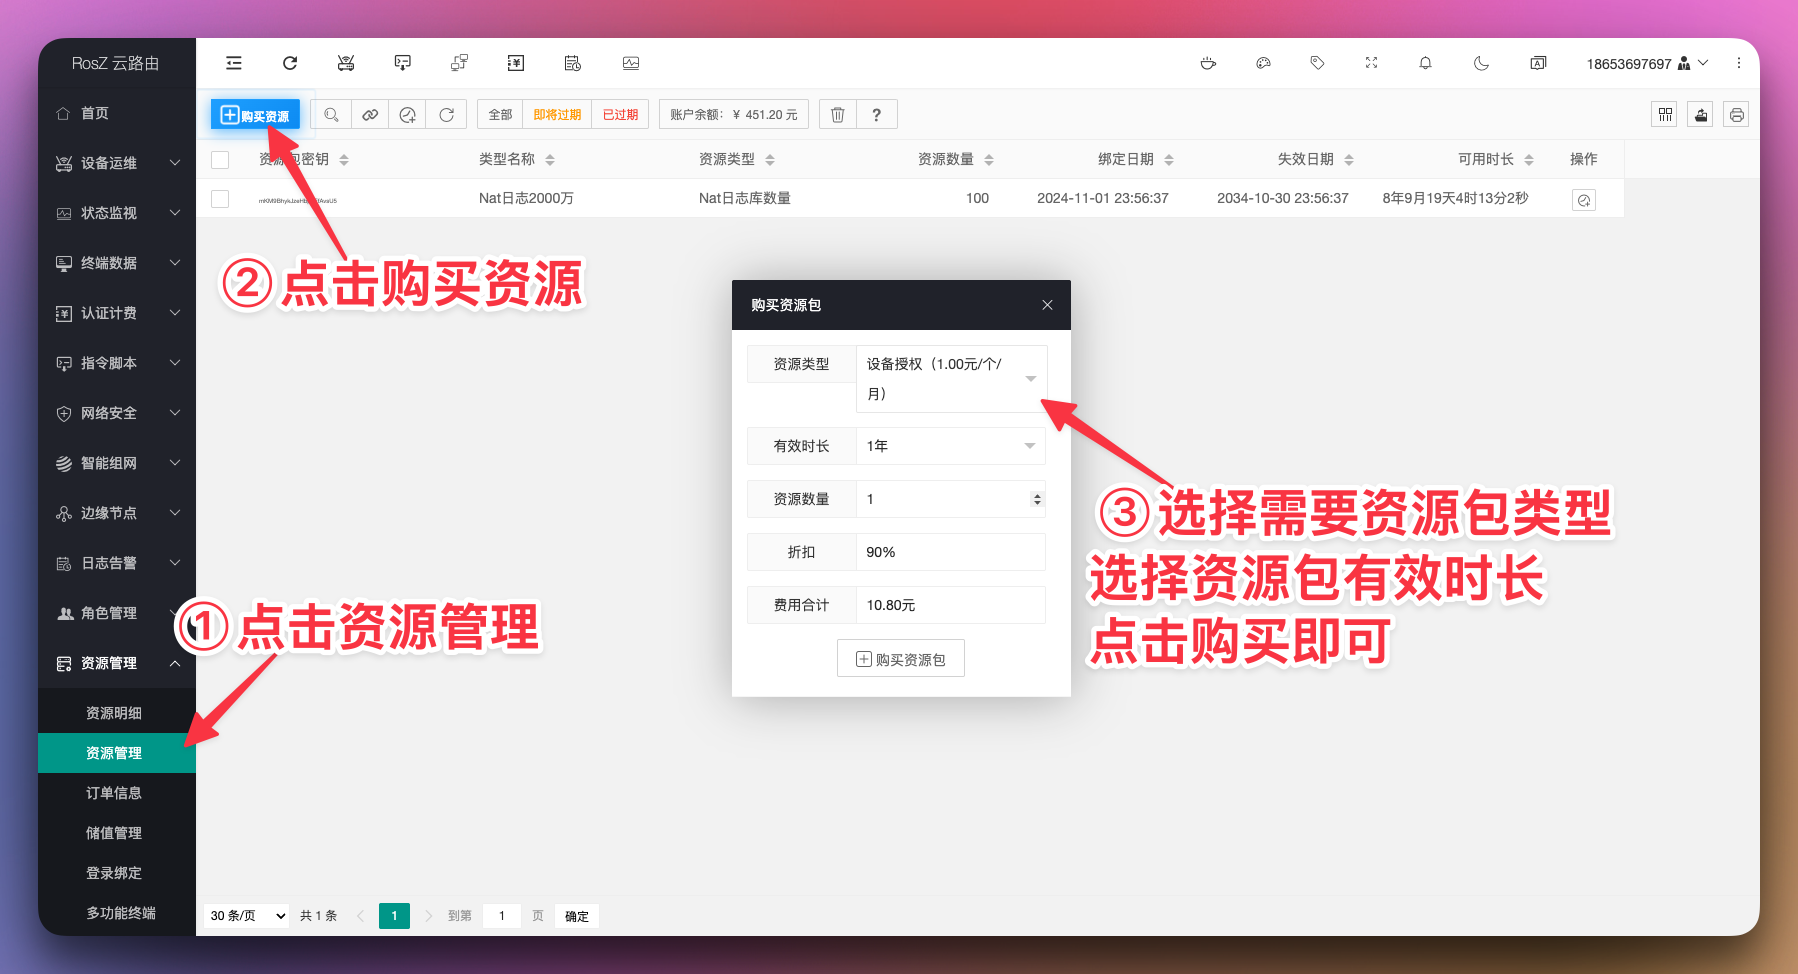
Task: Click the print icon at top right
Action: pyautogui.click(x=1737, y=115)
